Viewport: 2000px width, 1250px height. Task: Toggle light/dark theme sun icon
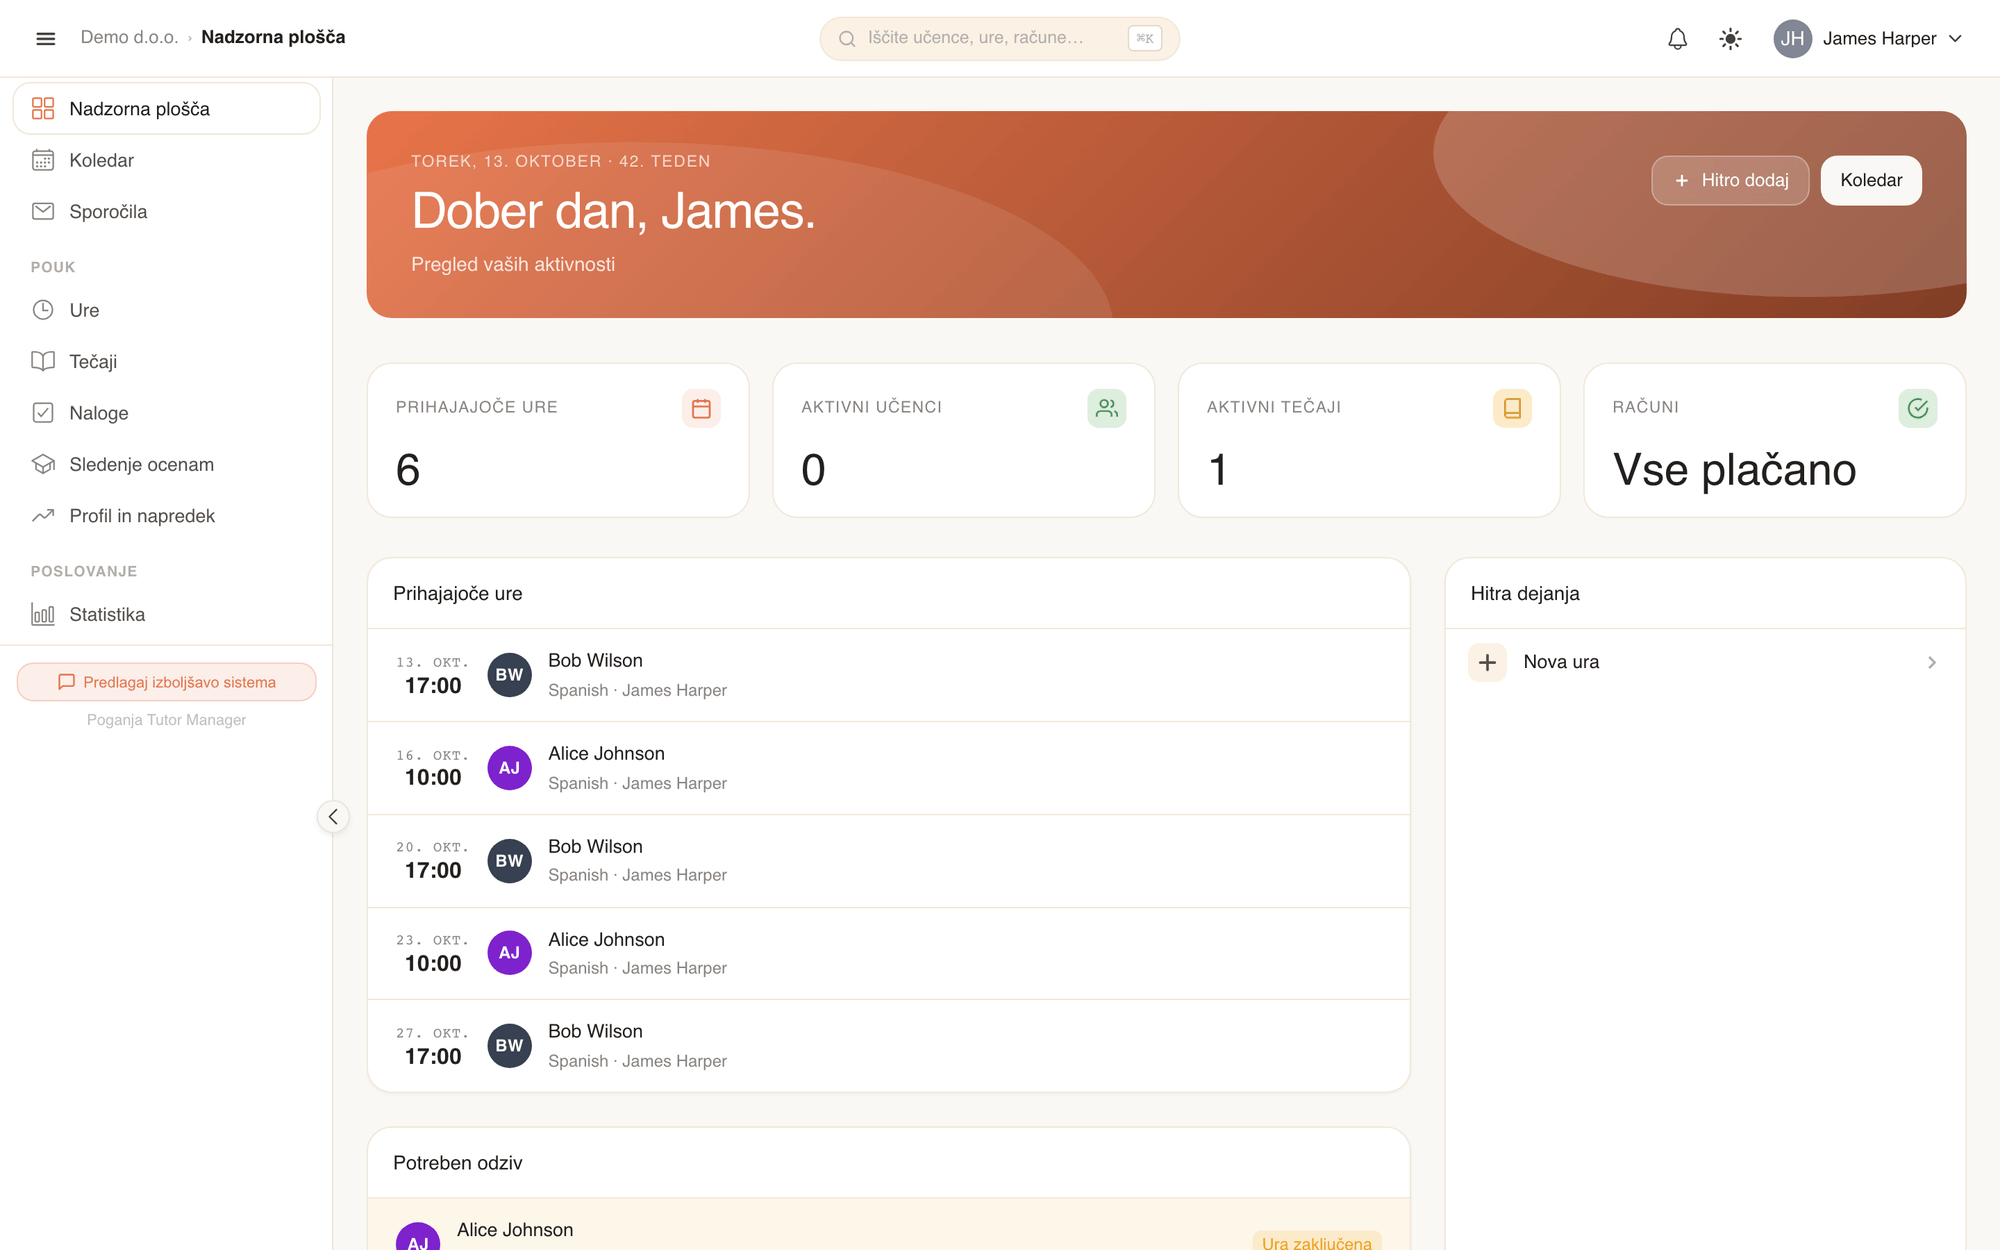pyautogui.click(x=1730, y=38)
